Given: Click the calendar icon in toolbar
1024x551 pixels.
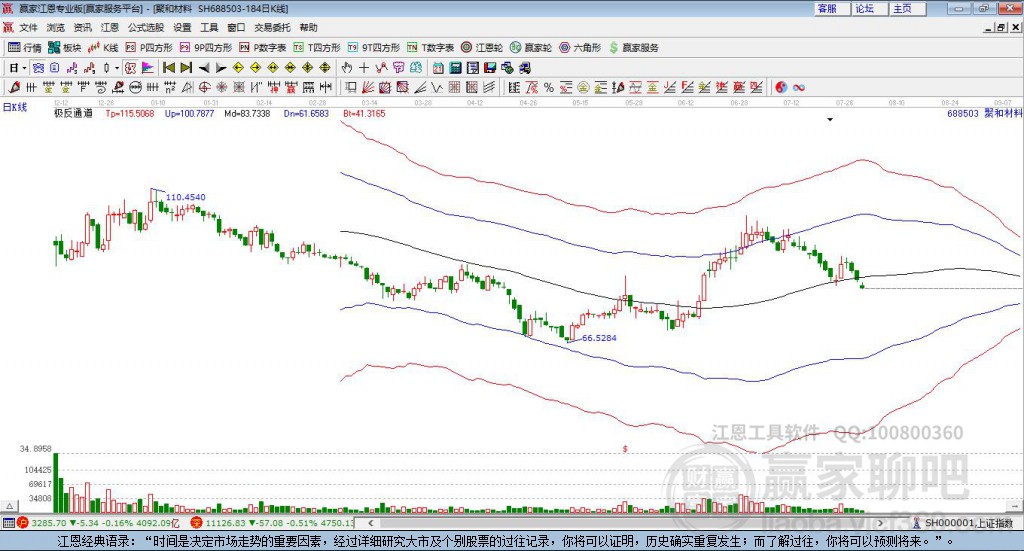Looking at the screenshot, I should click(x=438, y=68).
